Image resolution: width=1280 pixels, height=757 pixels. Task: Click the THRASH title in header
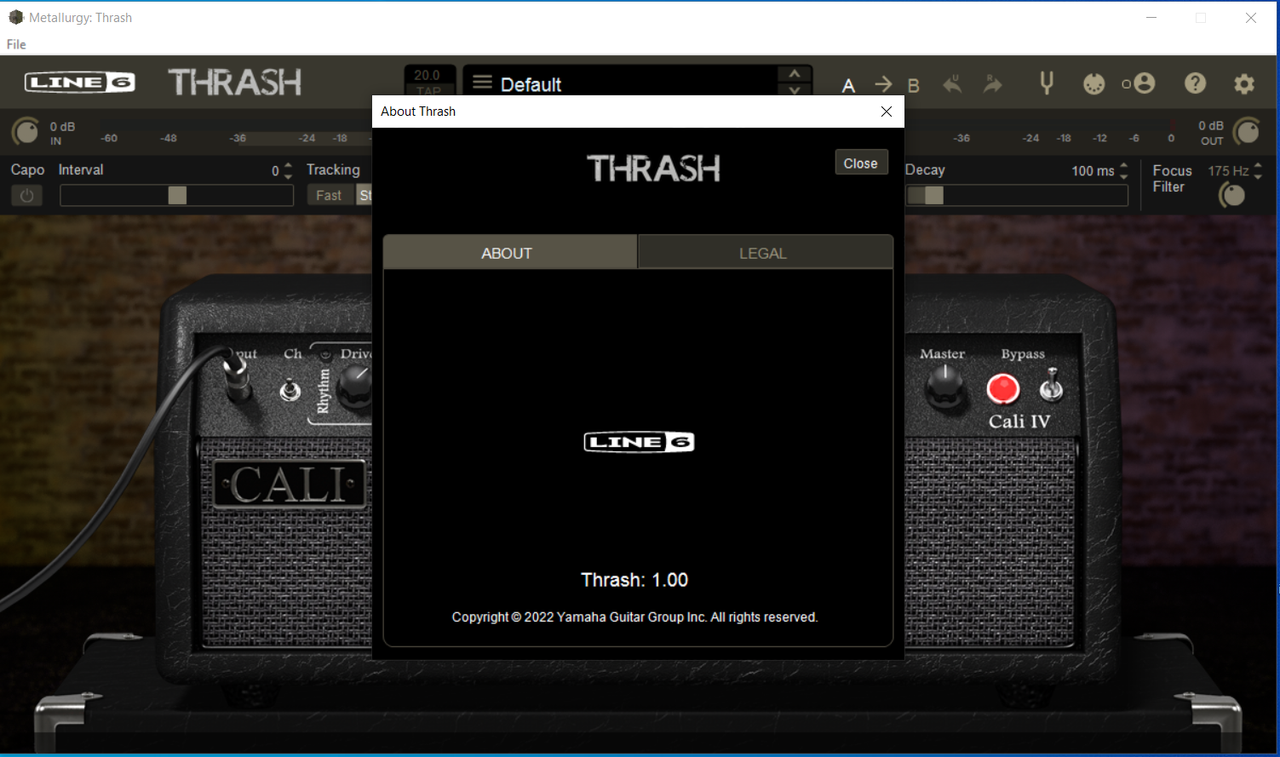[235, 82]
